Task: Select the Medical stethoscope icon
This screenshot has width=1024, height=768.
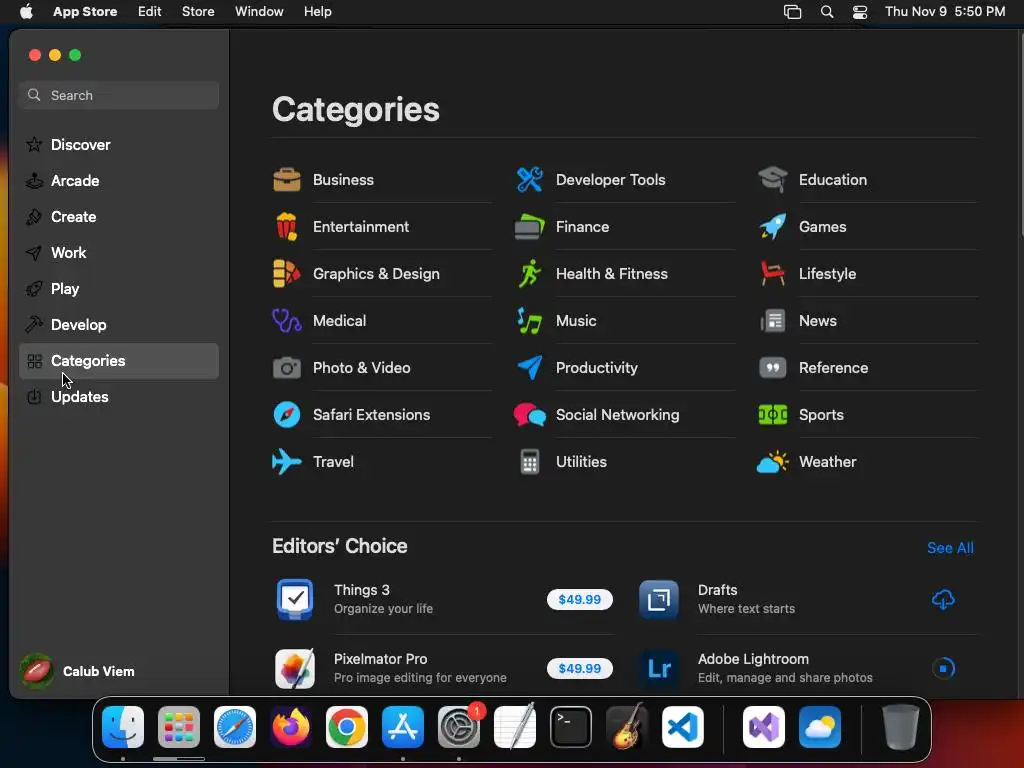Action: click(x=287, y=321)
